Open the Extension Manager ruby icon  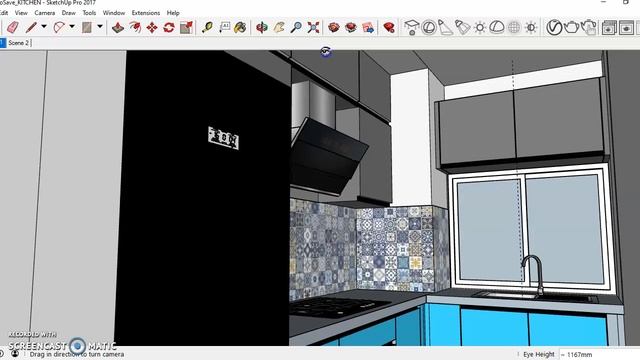(x=389, y=27)
